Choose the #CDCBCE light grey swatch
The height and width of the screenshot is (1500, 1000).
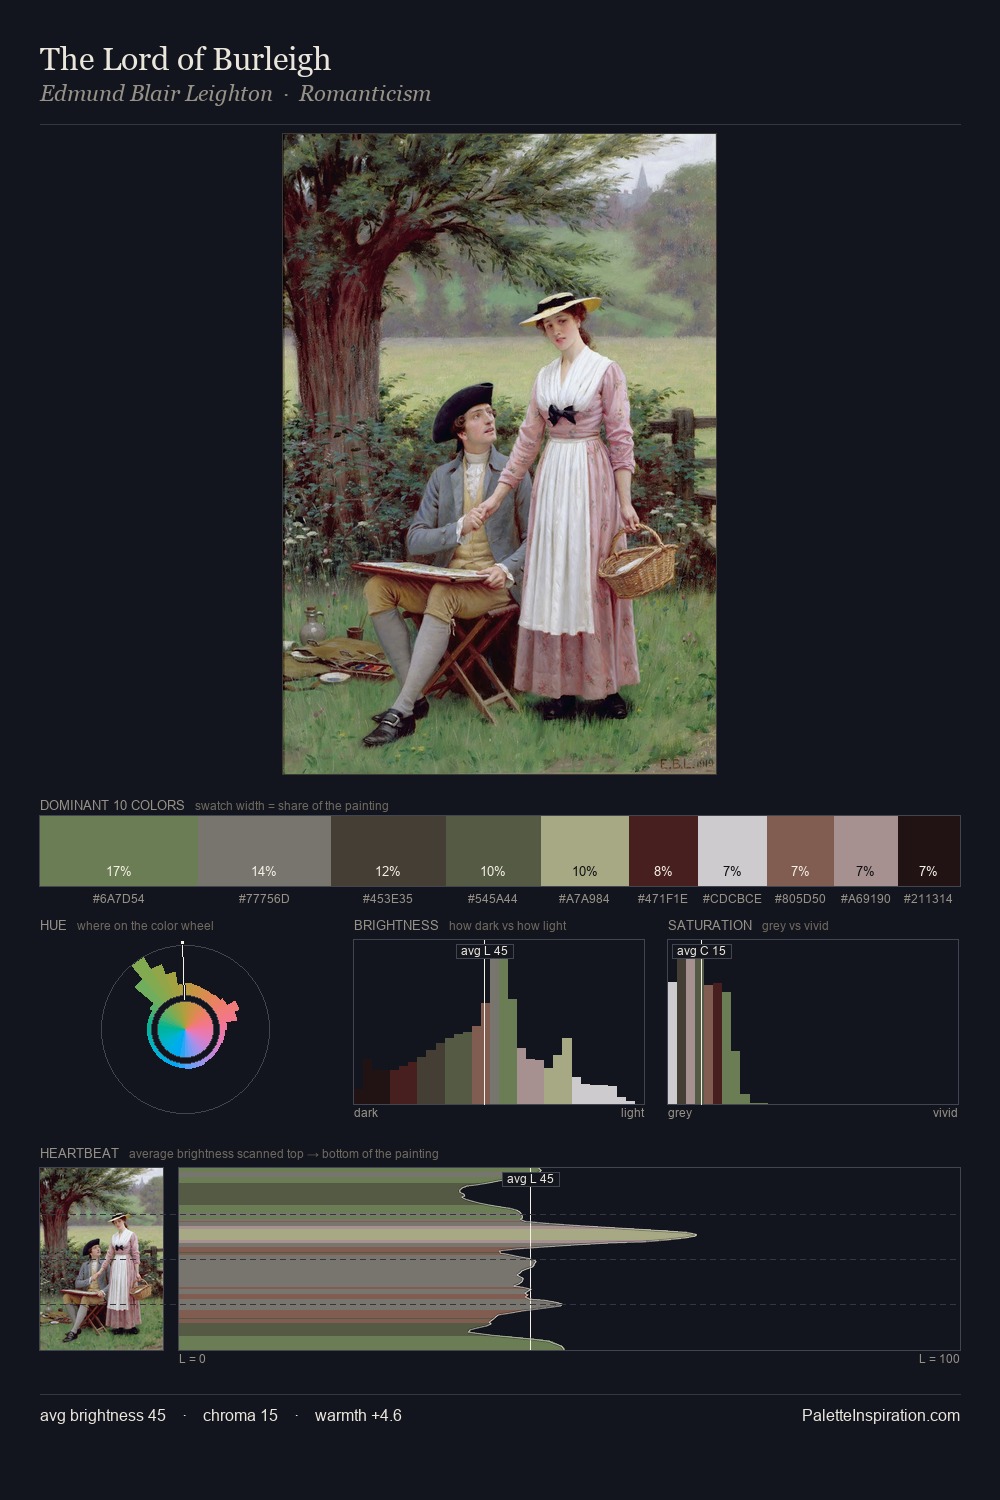click(732, 851)
